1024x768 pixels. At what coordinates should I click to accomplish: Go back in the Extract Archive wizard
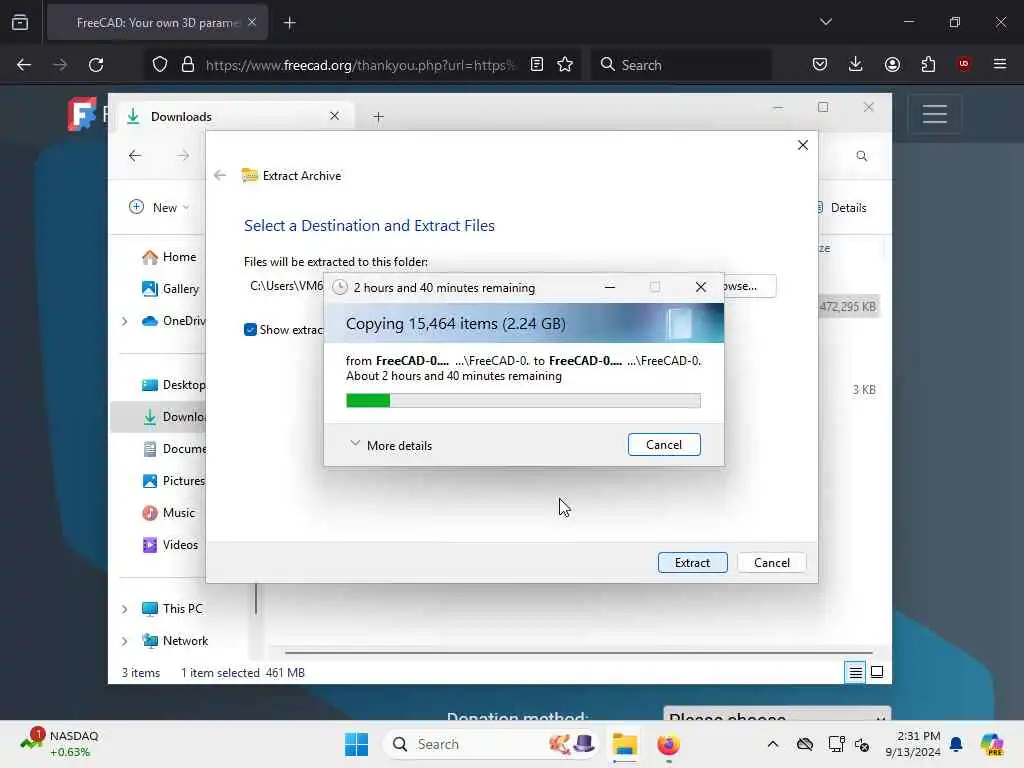[220, 175]
